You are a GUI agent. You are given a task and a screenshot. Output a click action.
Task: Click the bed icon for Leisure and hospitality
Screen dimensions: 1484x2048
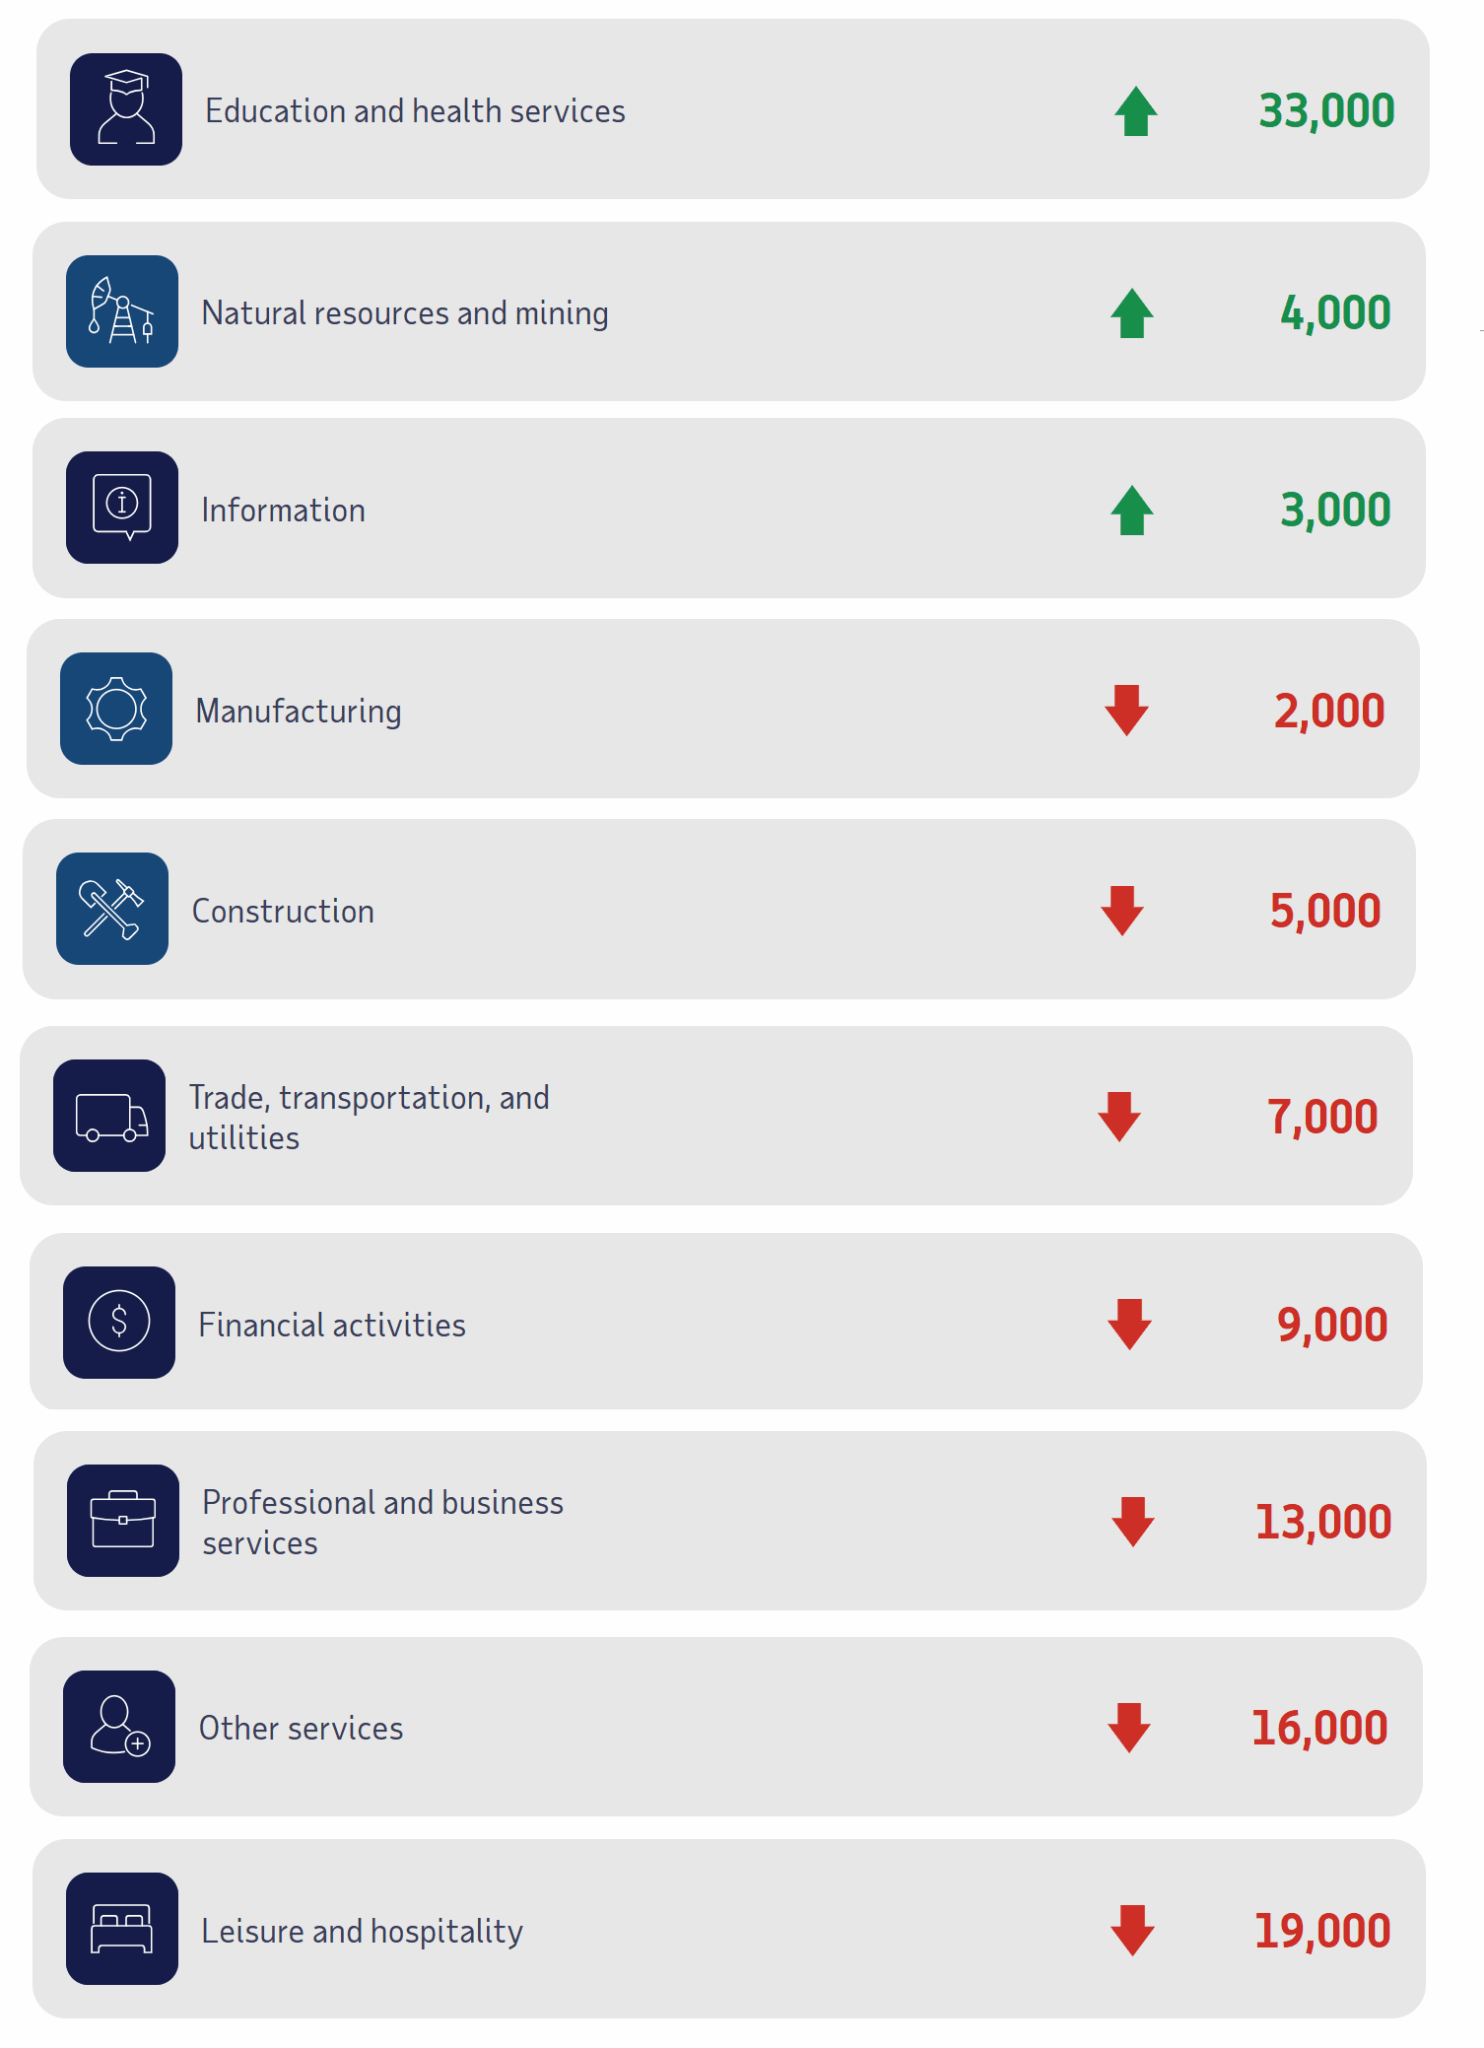122,1928
